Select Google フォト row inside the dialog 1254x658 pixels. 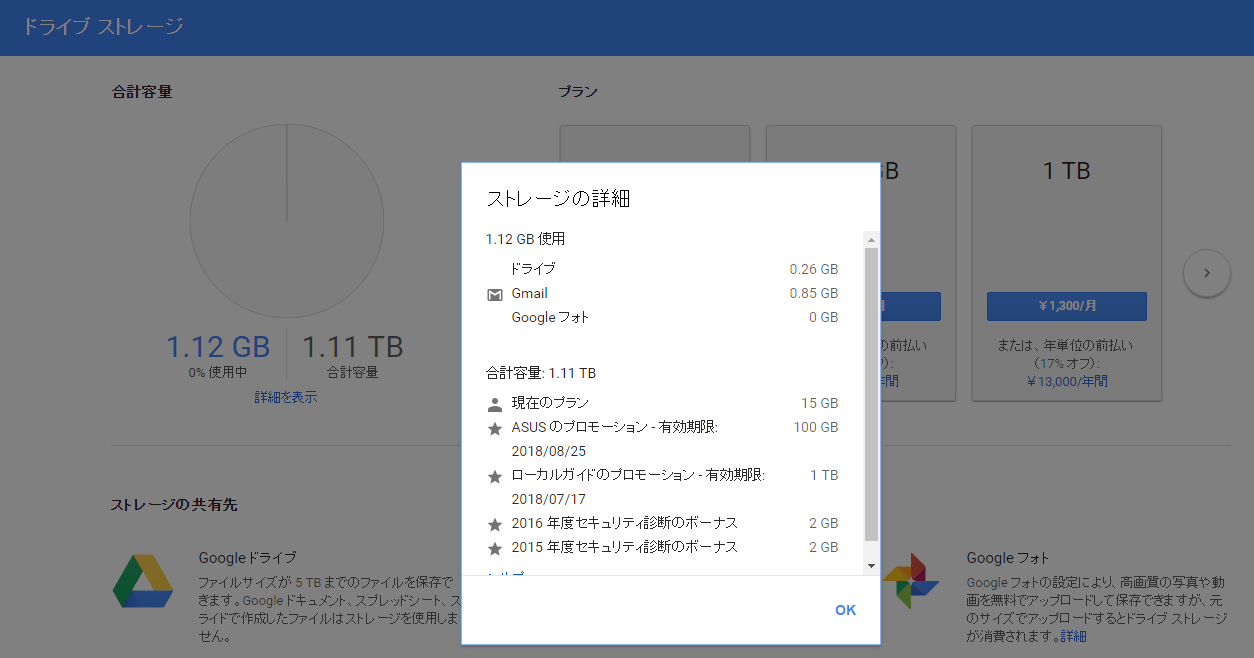pyautogui.click(x=550, y=317)
